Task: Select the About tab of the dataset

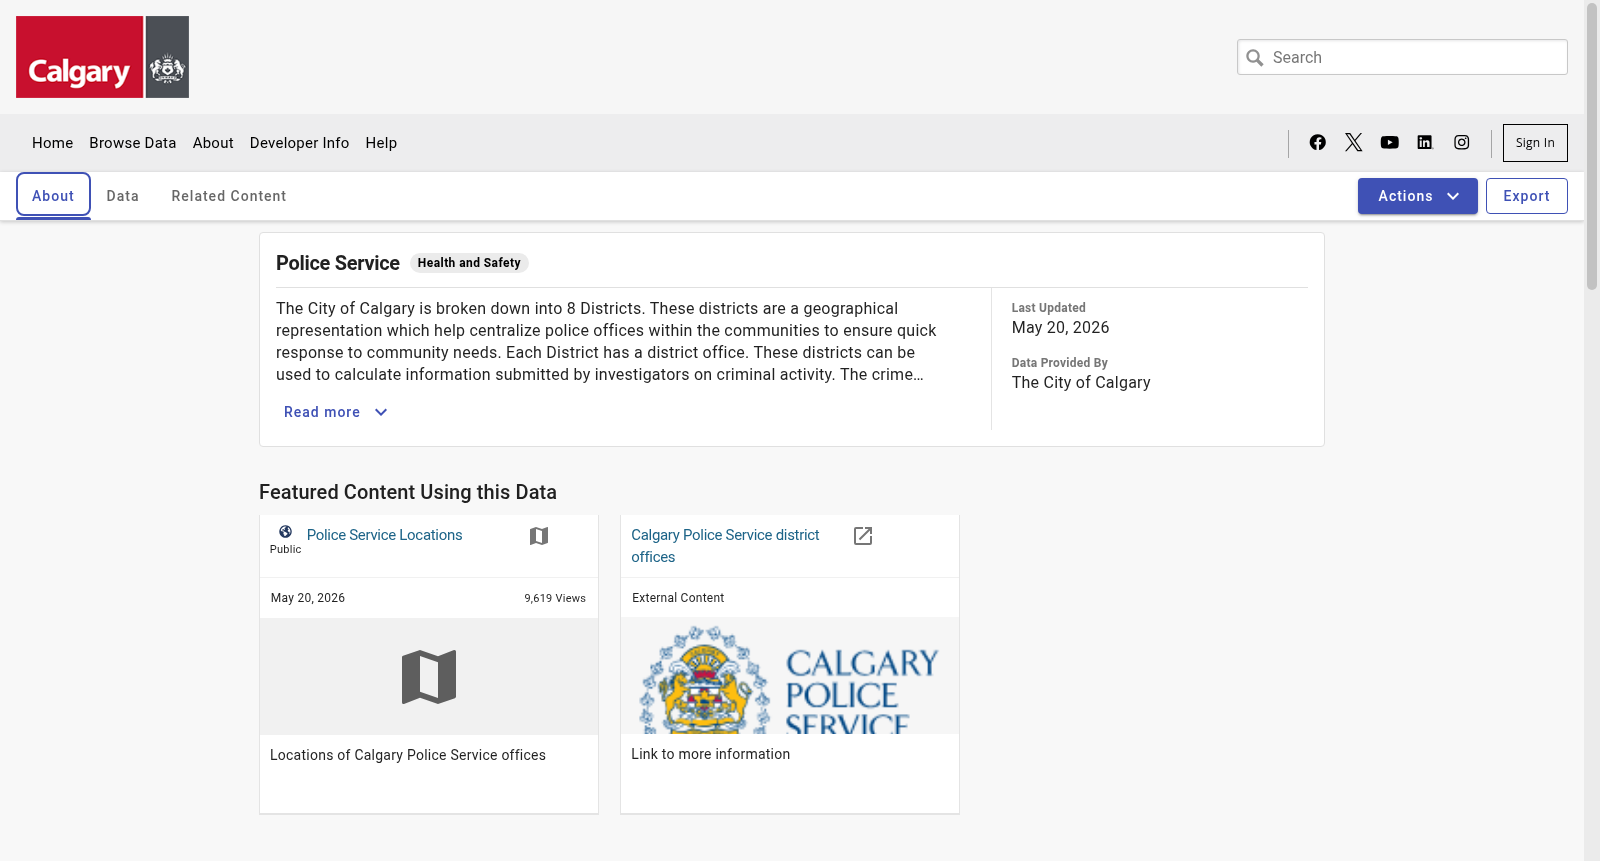Action: click(x=53, y=196)
